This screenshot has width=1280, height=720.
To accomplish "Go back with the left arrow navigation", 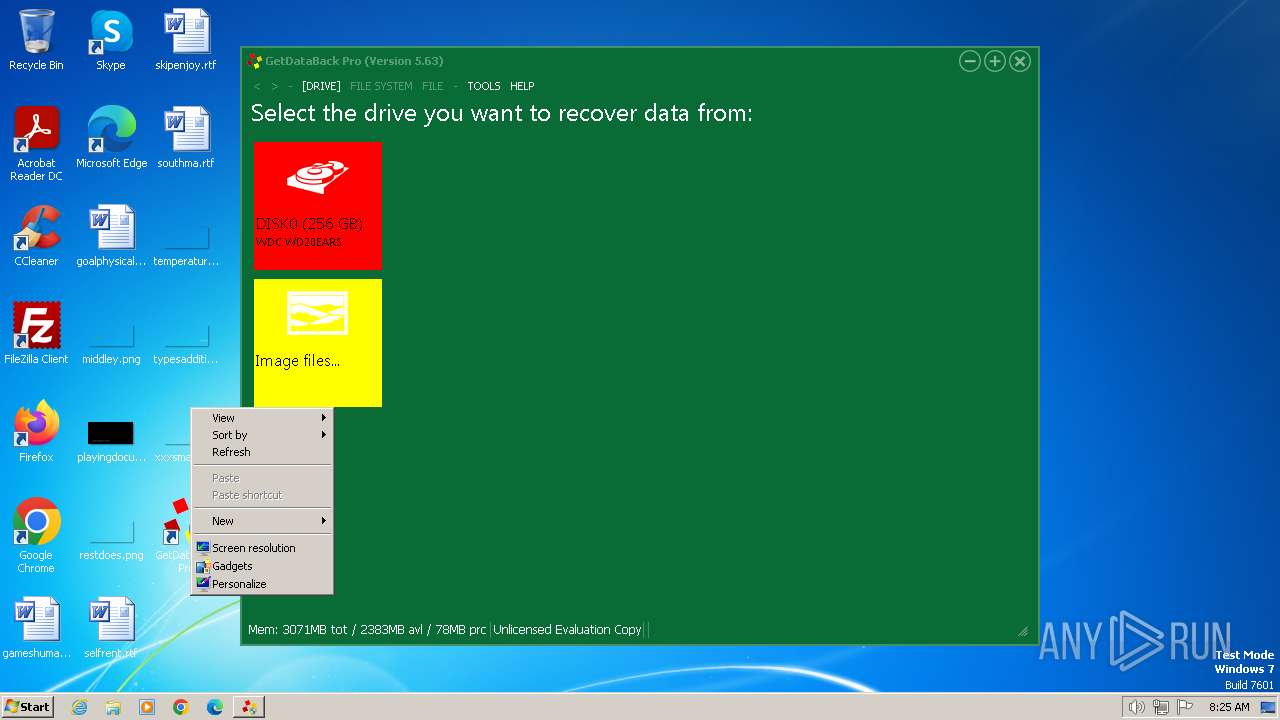I will point(257,86).
